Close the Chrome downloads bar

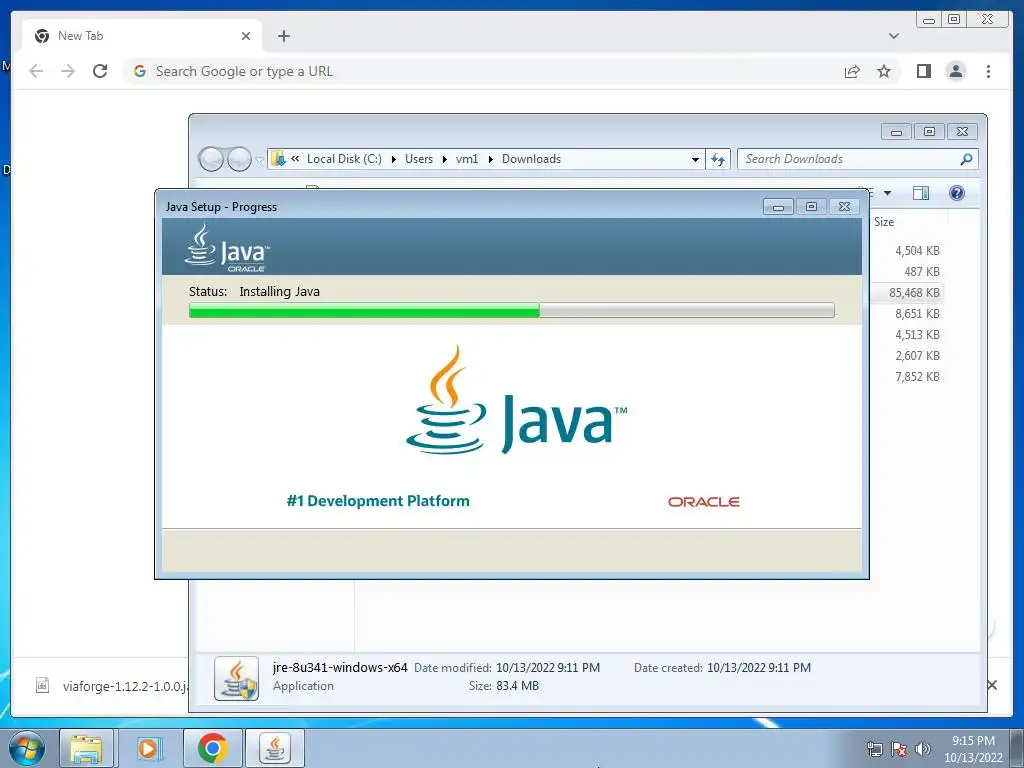click(x=992, y=685)
